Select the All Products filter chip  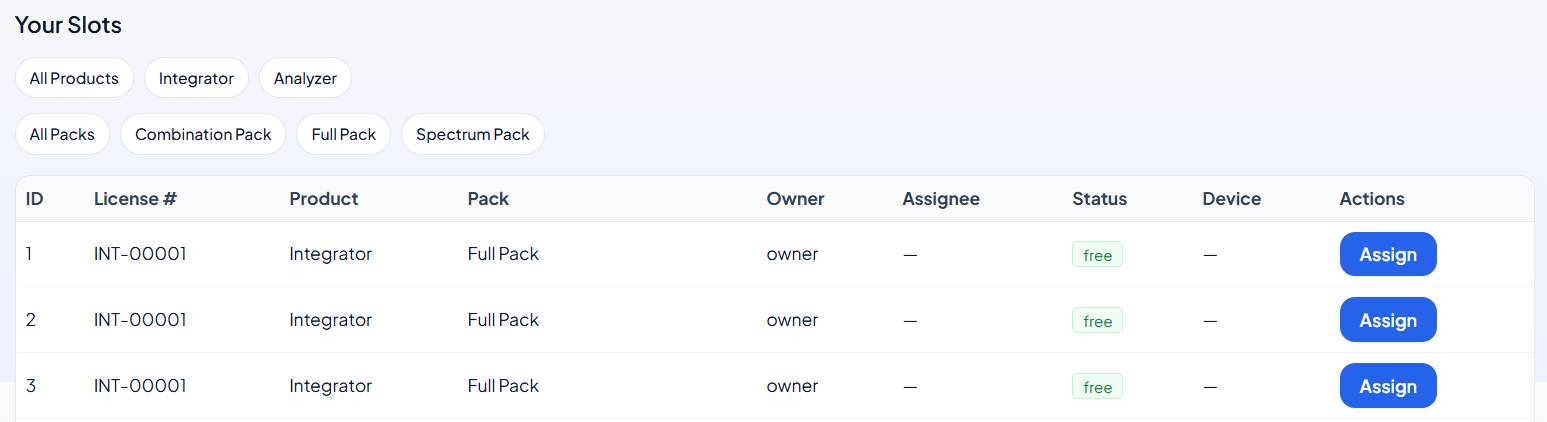point(74,78)
